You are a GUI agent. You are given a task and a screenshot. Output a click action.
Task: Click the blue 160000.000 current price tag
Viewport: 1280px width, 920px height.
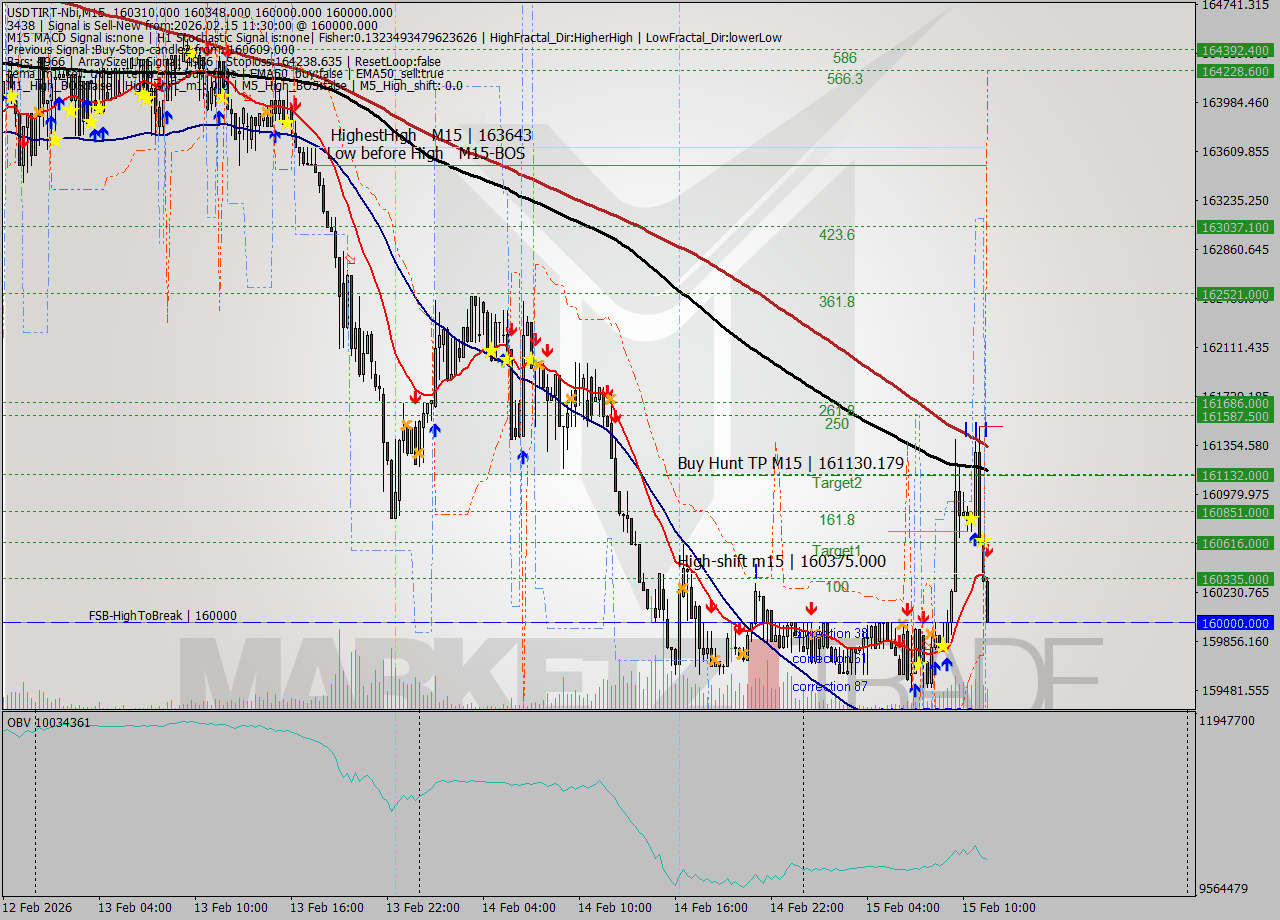tap(1236, 623)
